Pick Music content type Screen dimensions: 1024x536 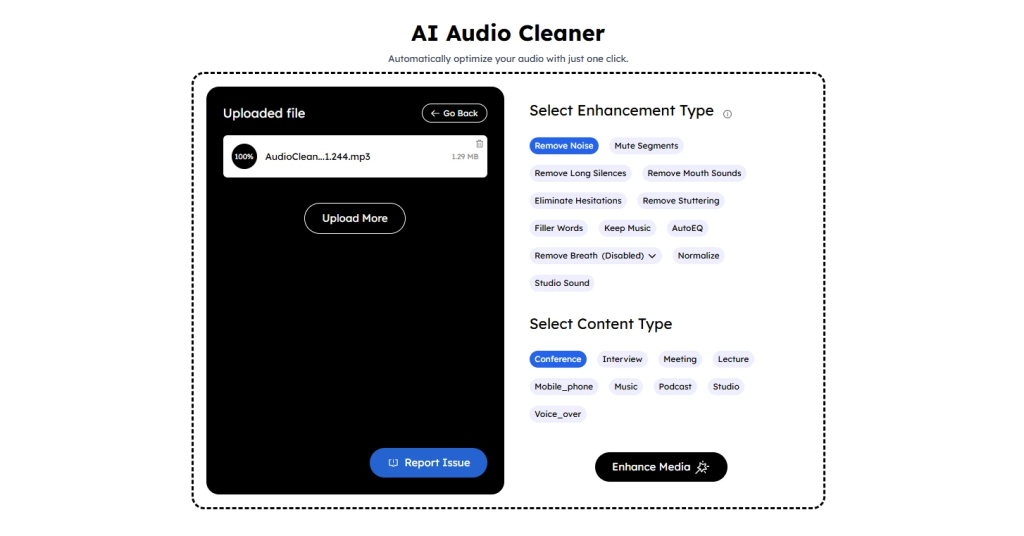point(626,386)
